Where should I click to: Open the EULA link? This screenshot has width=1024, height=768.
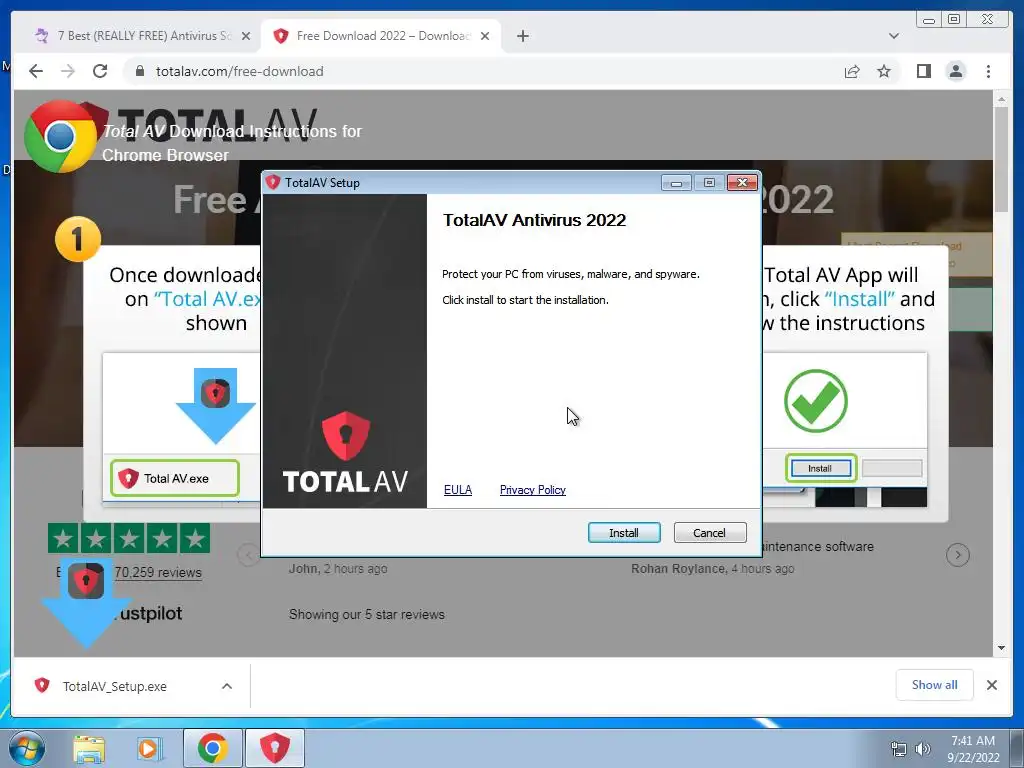pos(457,490)
